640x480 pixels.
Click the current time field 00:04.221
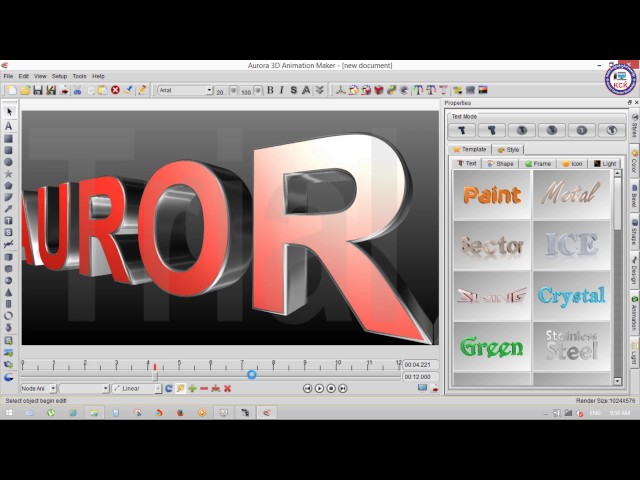tap(421, 364)
